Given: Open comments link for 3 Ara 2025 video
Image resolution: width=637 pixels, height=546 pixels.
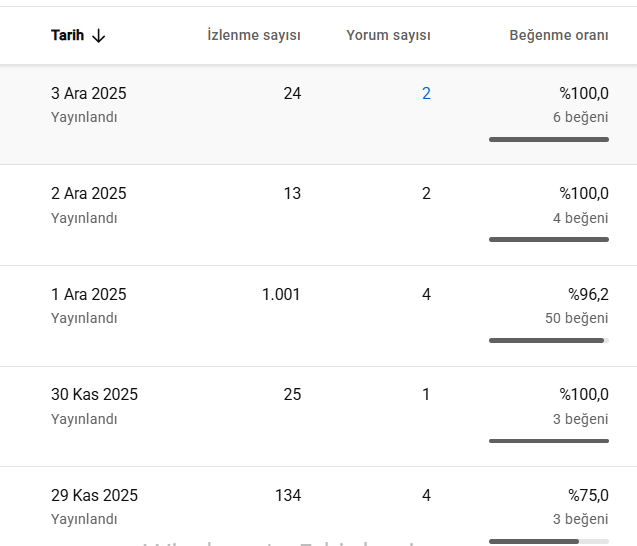Looking at the screenshot, I should coord(426,93).
